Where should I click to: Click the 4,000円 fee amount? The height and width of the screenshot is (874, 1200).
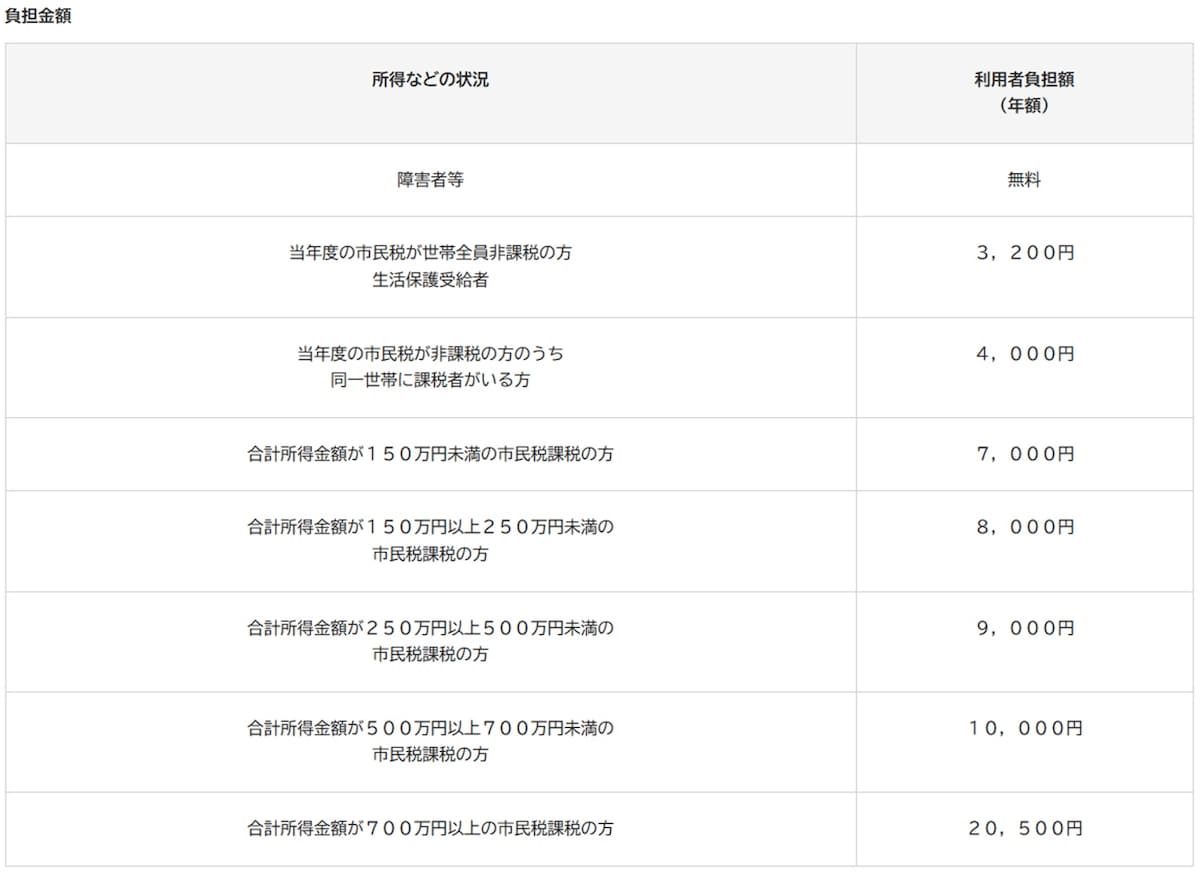[1024, 353]
